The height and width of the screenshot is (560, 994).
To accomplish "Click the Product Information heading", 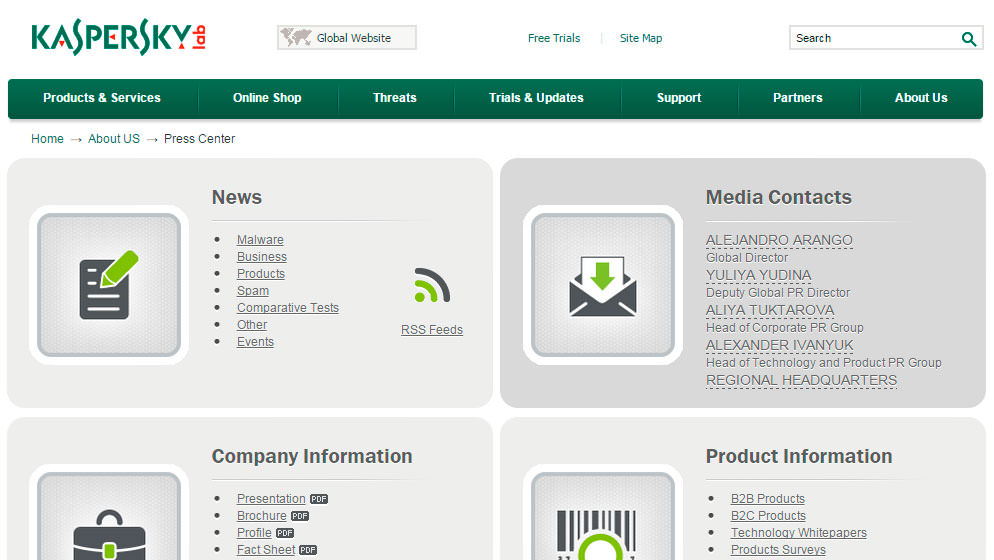I will (x=799, y=457).
